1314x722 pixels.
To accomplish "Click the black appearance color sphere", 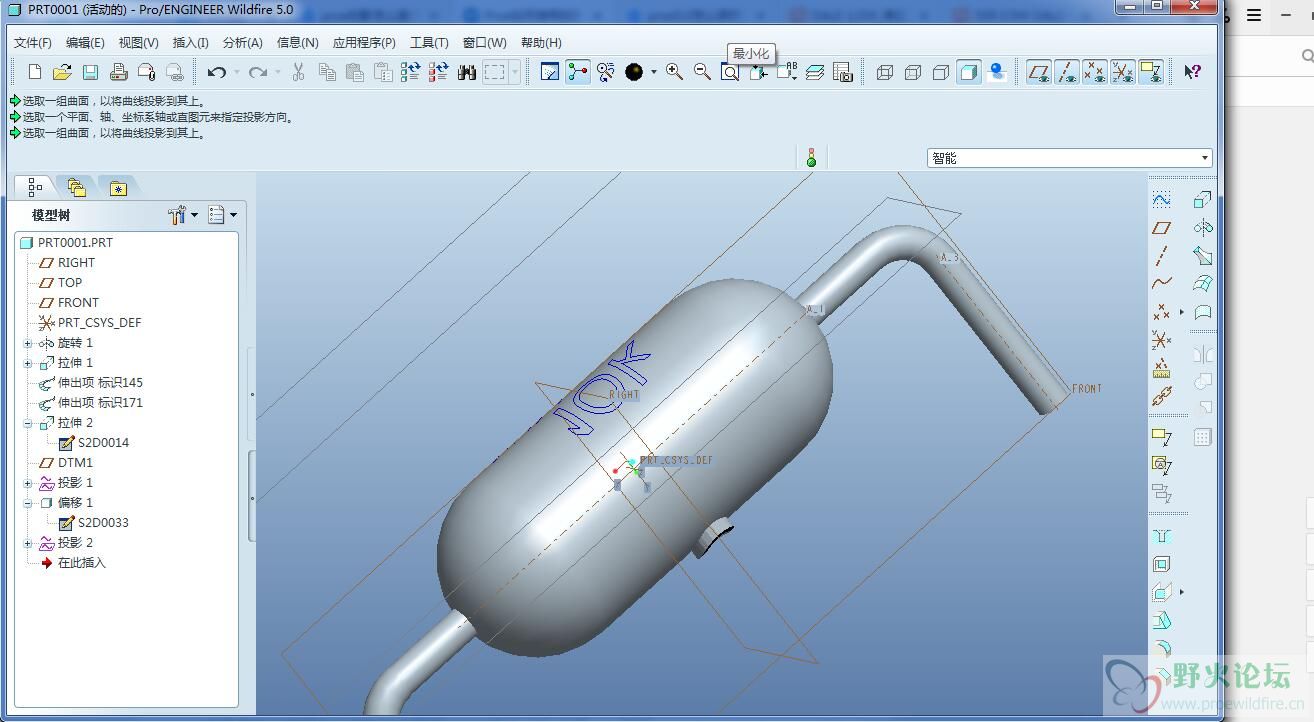I will [x=634, y=72].
